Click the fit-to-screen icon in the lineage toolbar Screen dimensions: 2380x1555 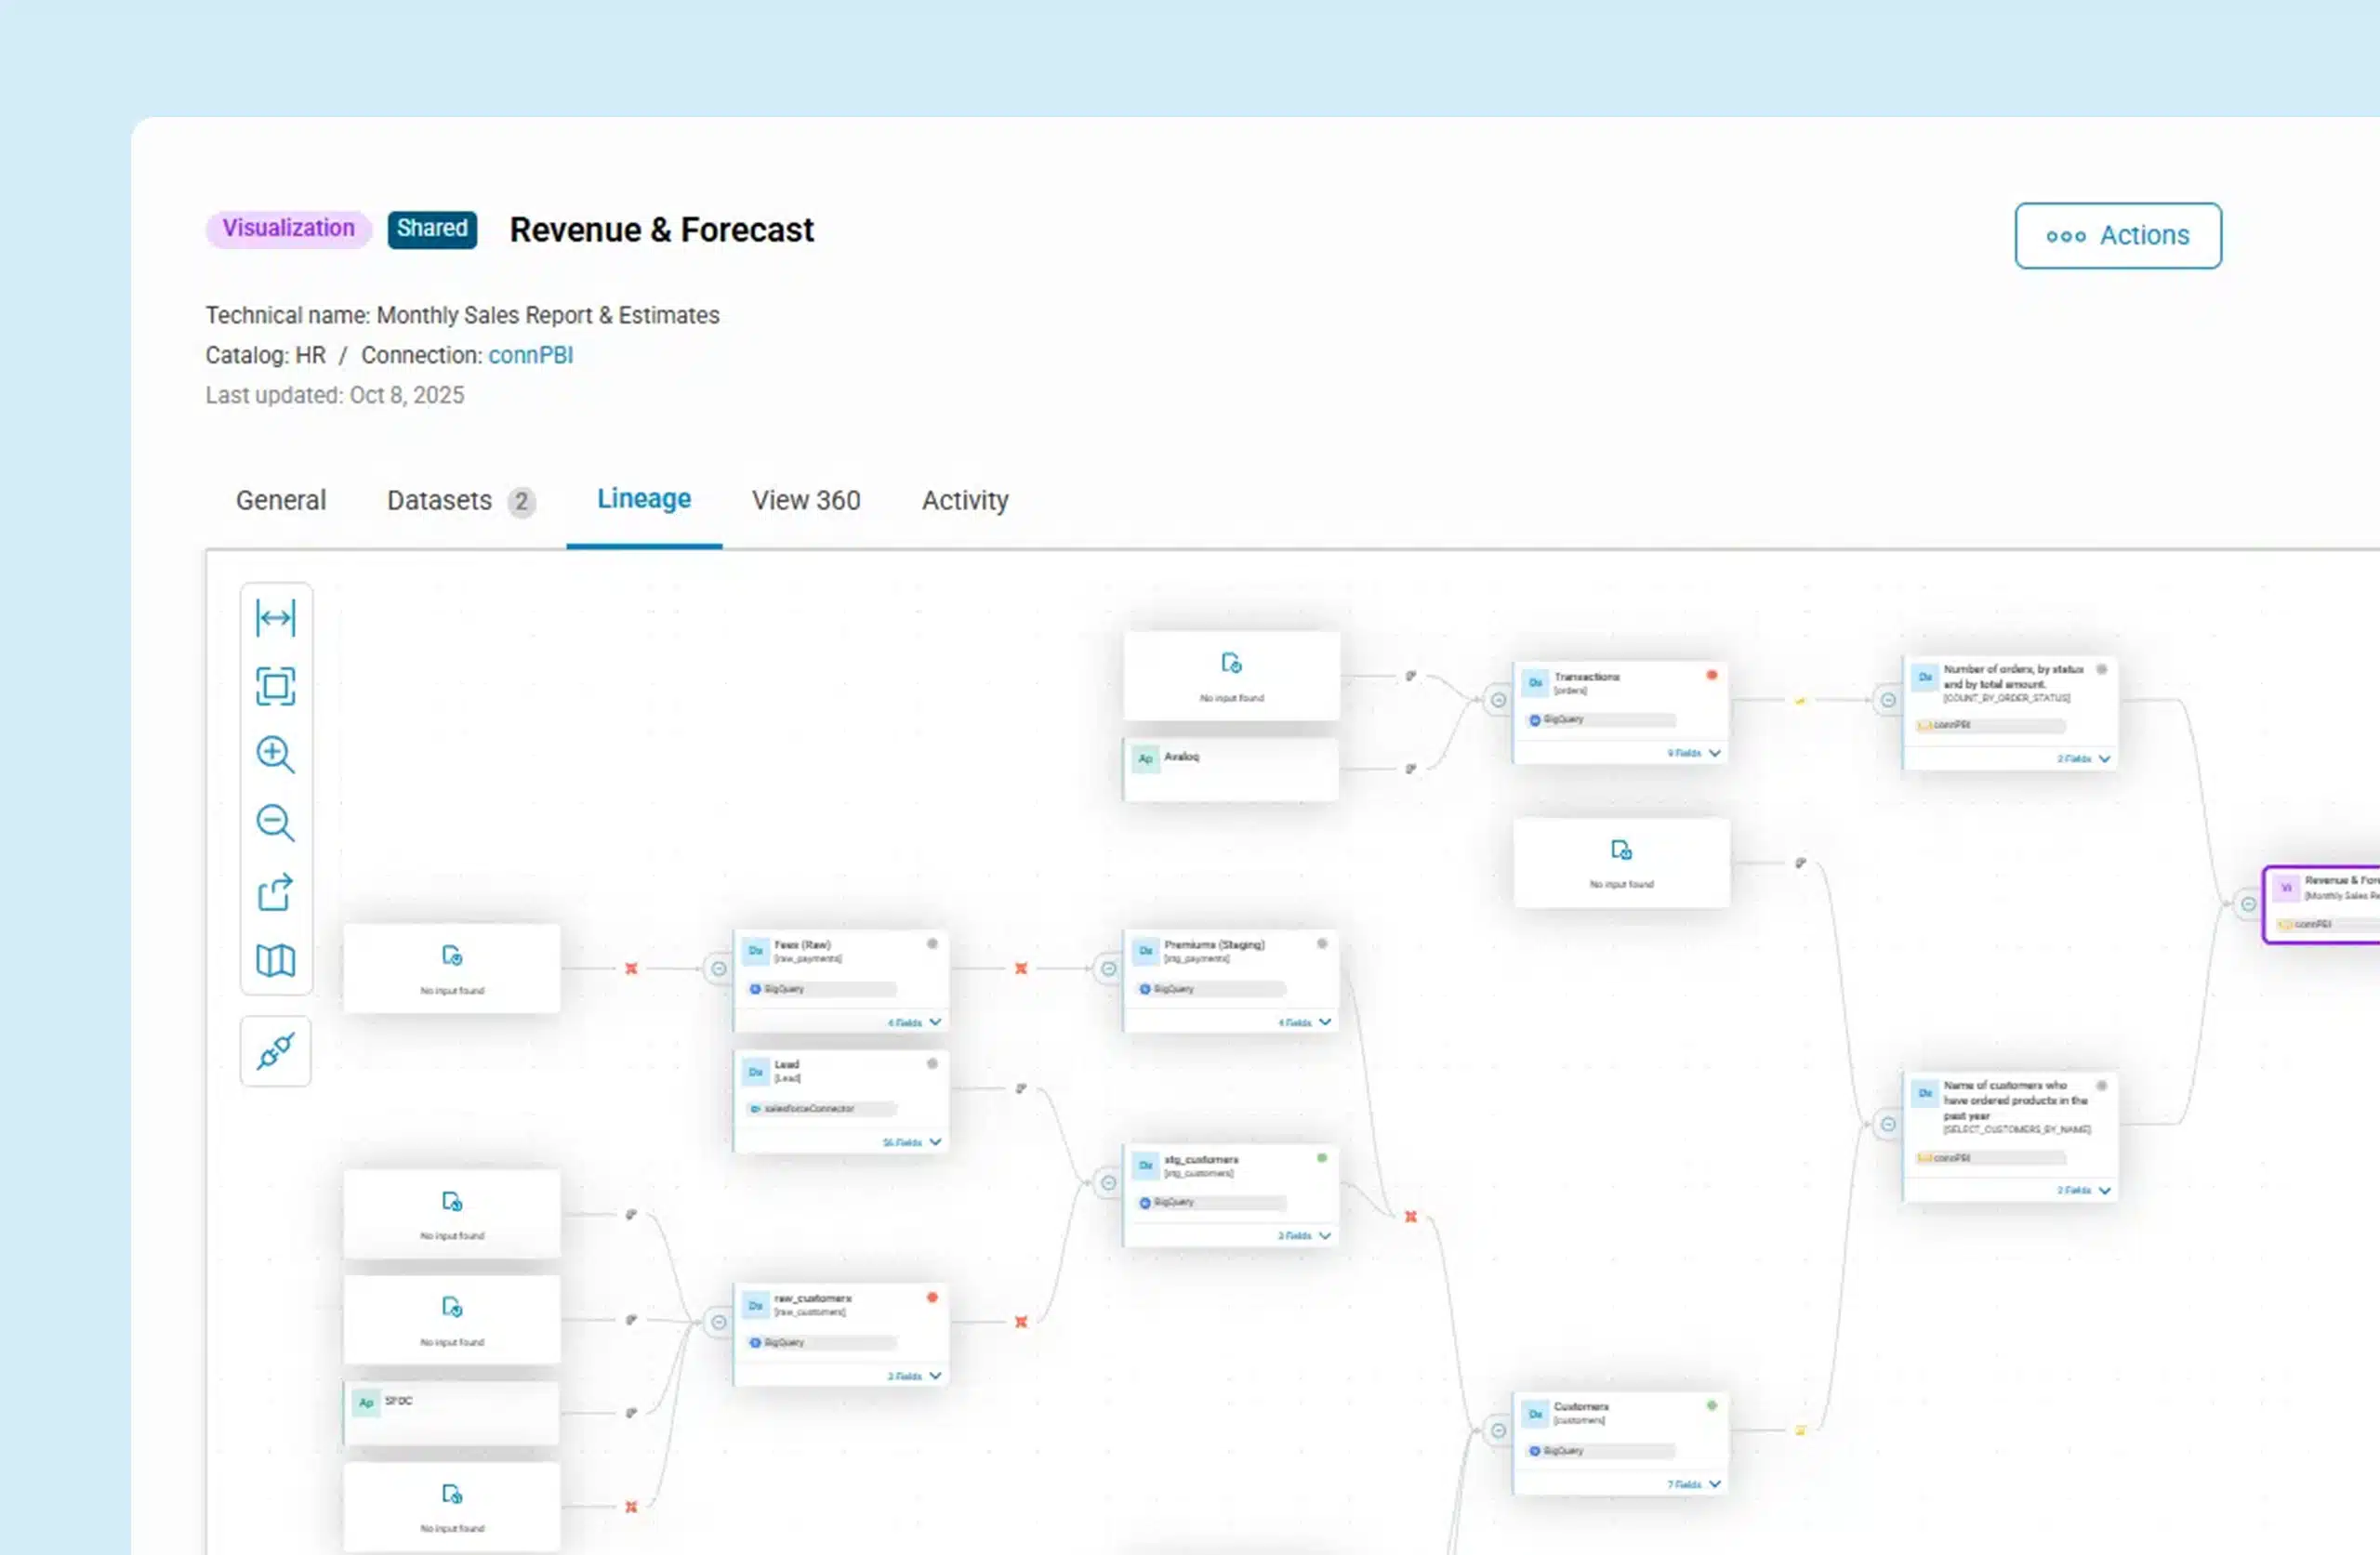[276, 687]
